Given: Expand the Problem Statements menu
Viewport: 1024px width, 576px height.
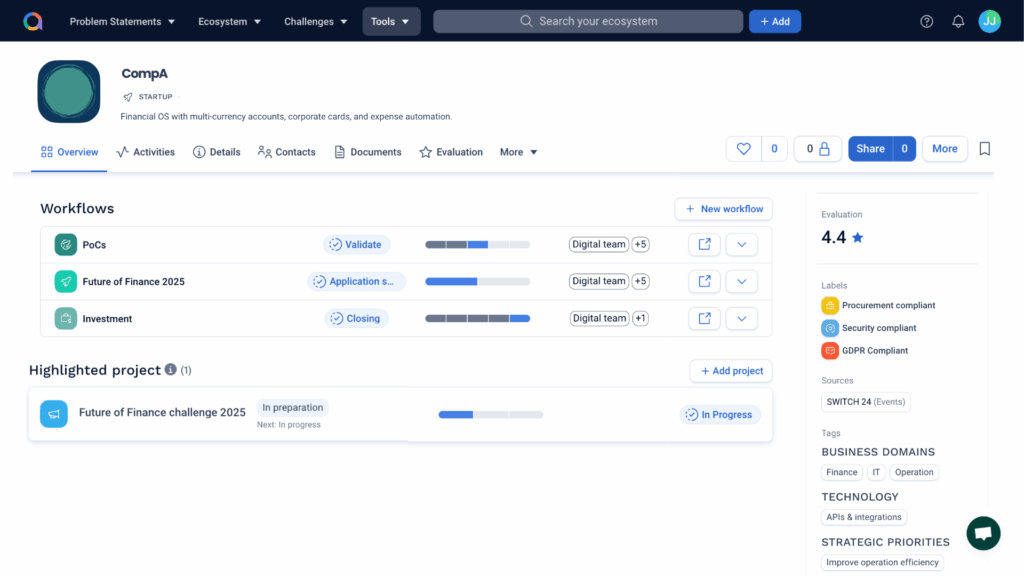Looking at the screenshot, I should point(121,20).
